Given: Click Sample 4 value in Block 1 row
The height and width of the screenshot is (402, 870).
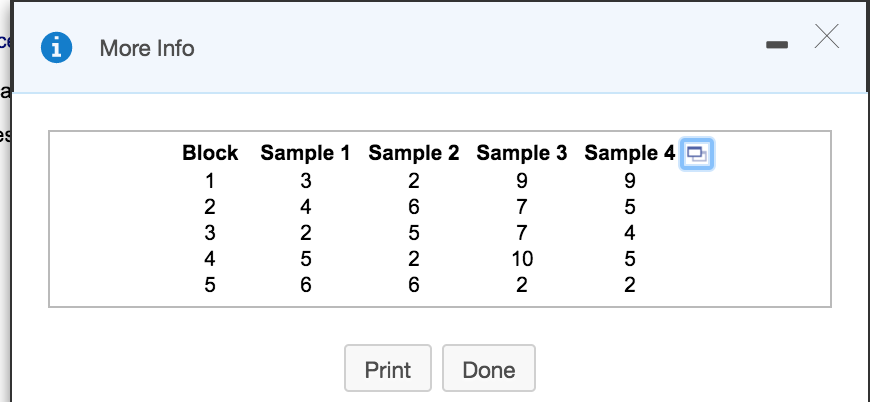Looking at the screenshot, I should click(x=629, y=182).
